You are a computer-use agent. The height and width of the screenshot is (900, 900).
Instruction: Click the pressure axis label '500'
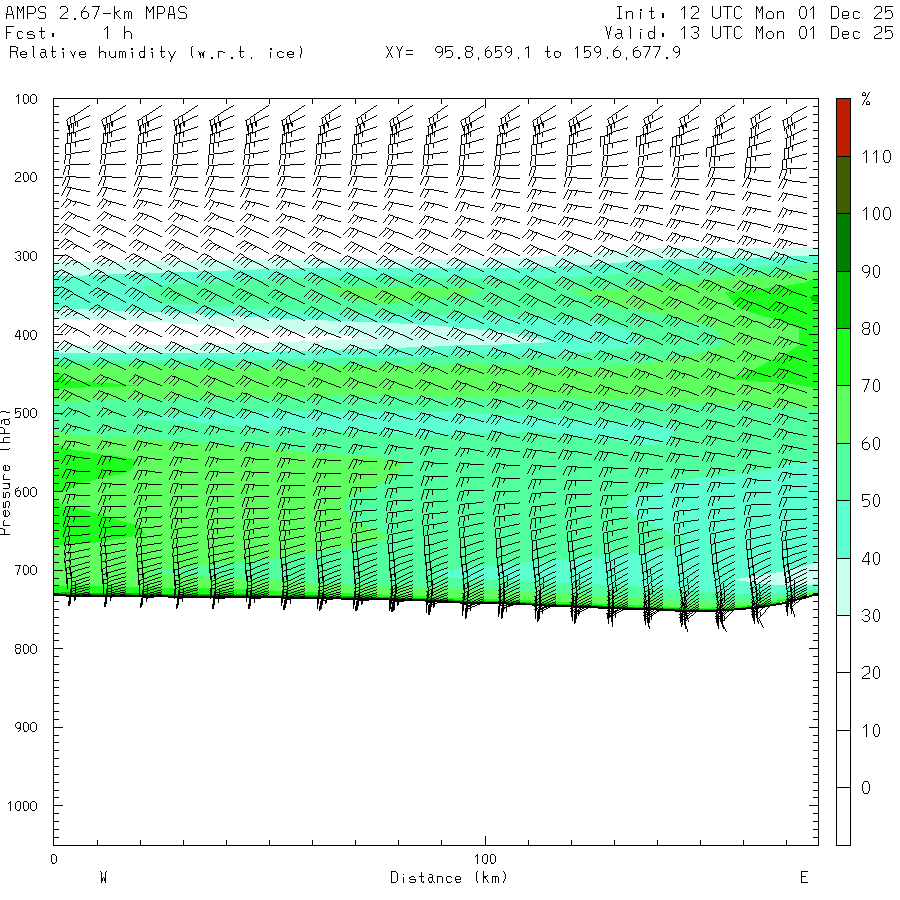pos(26,413)
